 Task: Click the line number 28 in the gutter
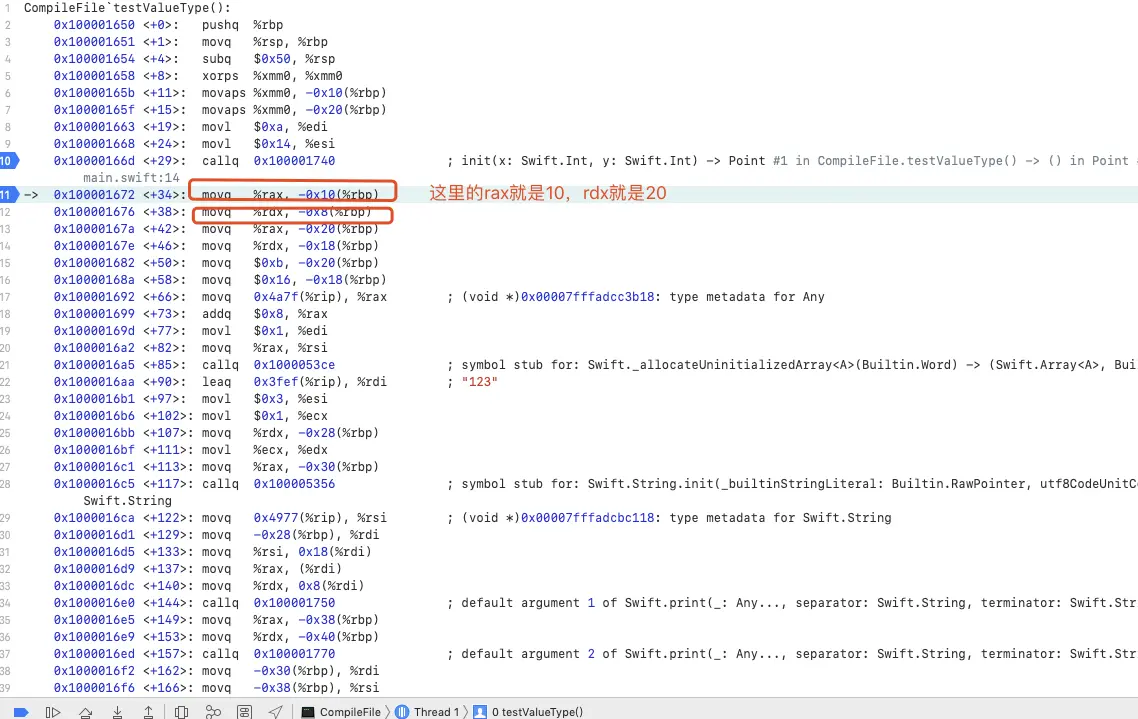(x=6, y=484)
